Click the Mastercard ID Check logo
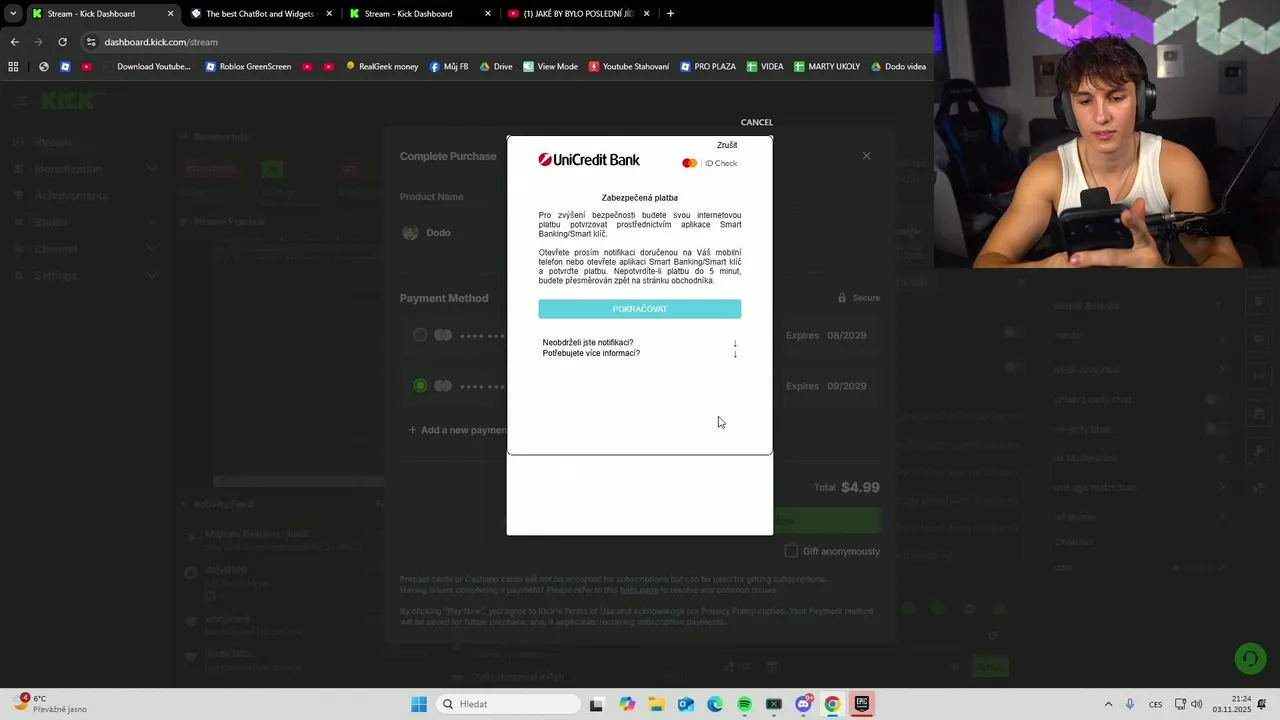This screenshot has width=1280, height=720. point(710,163)
